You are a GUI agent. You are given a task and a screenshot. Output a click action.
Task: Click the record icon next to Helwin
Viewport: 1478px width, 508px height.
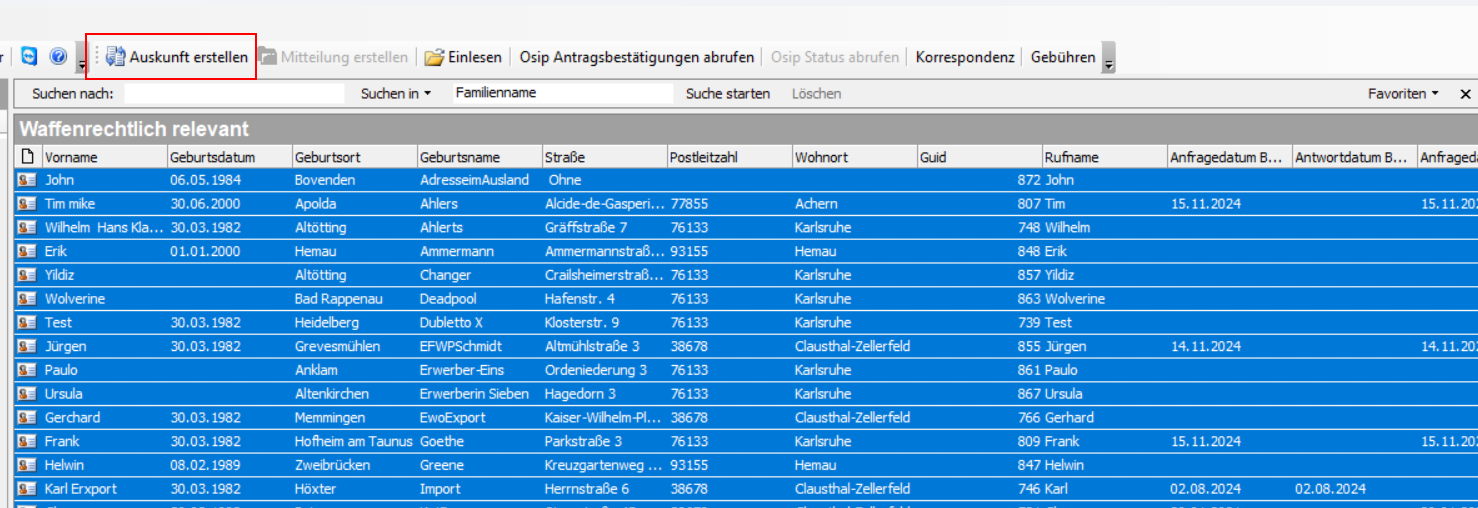tap(27, 465)
